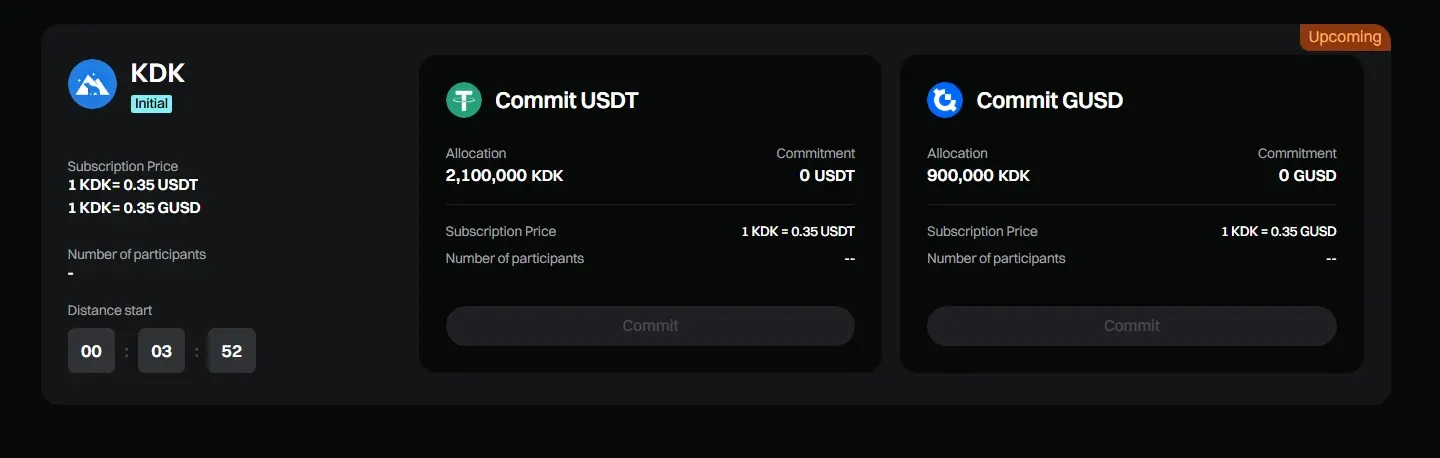Click the USDT Tether coin icon
Viewport: 1440px width, 458px height.
464,100
